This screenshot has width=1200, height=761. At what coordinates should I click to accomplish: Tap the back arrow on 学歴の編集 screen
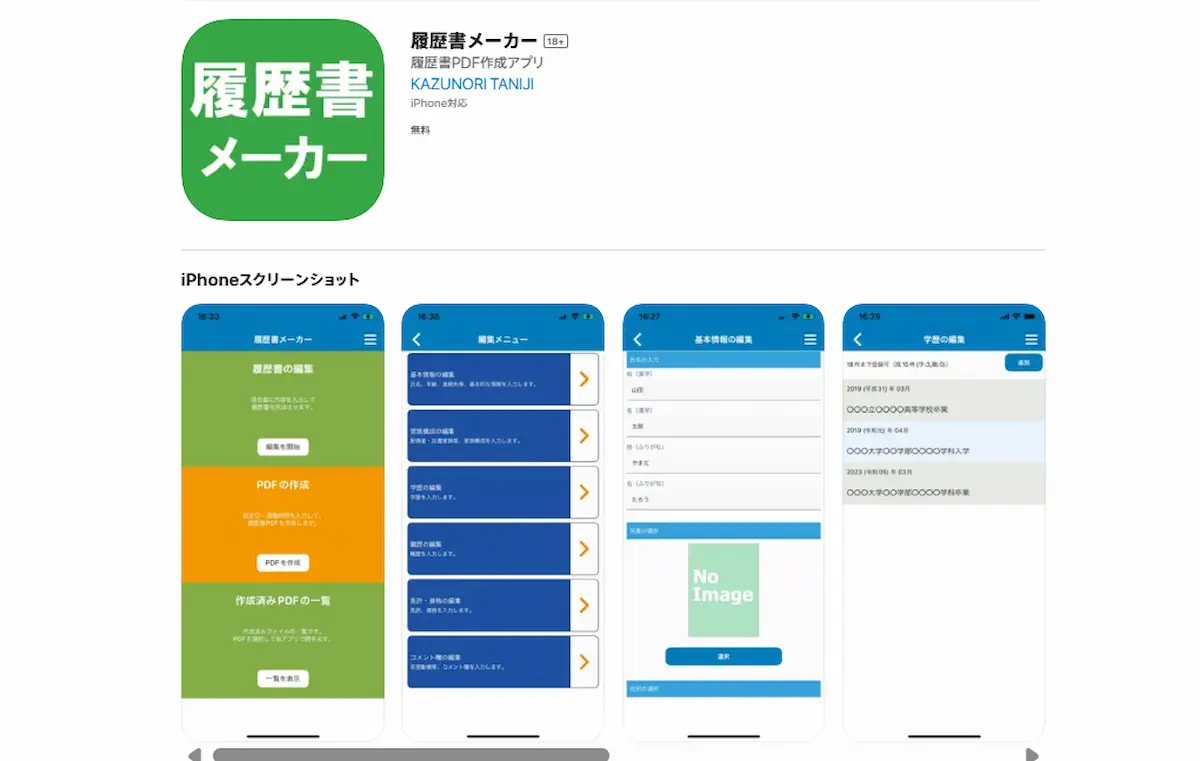(x=857, y=338)
